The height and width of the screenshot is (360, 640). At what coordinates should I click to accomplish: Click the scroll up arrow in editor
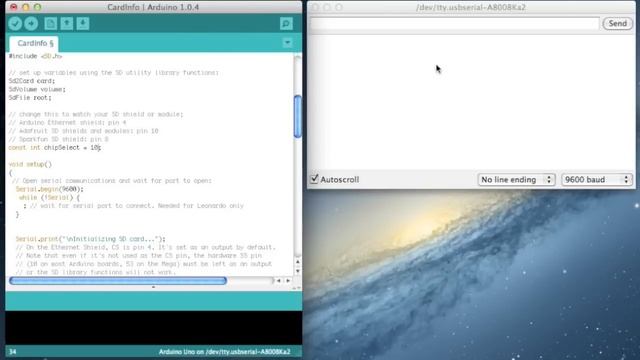[298, 262]
